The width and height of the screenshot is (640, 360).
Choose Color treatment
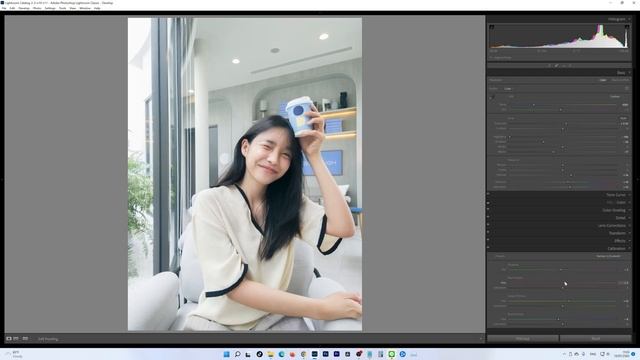pyautogui.click(x=603, y=80)
